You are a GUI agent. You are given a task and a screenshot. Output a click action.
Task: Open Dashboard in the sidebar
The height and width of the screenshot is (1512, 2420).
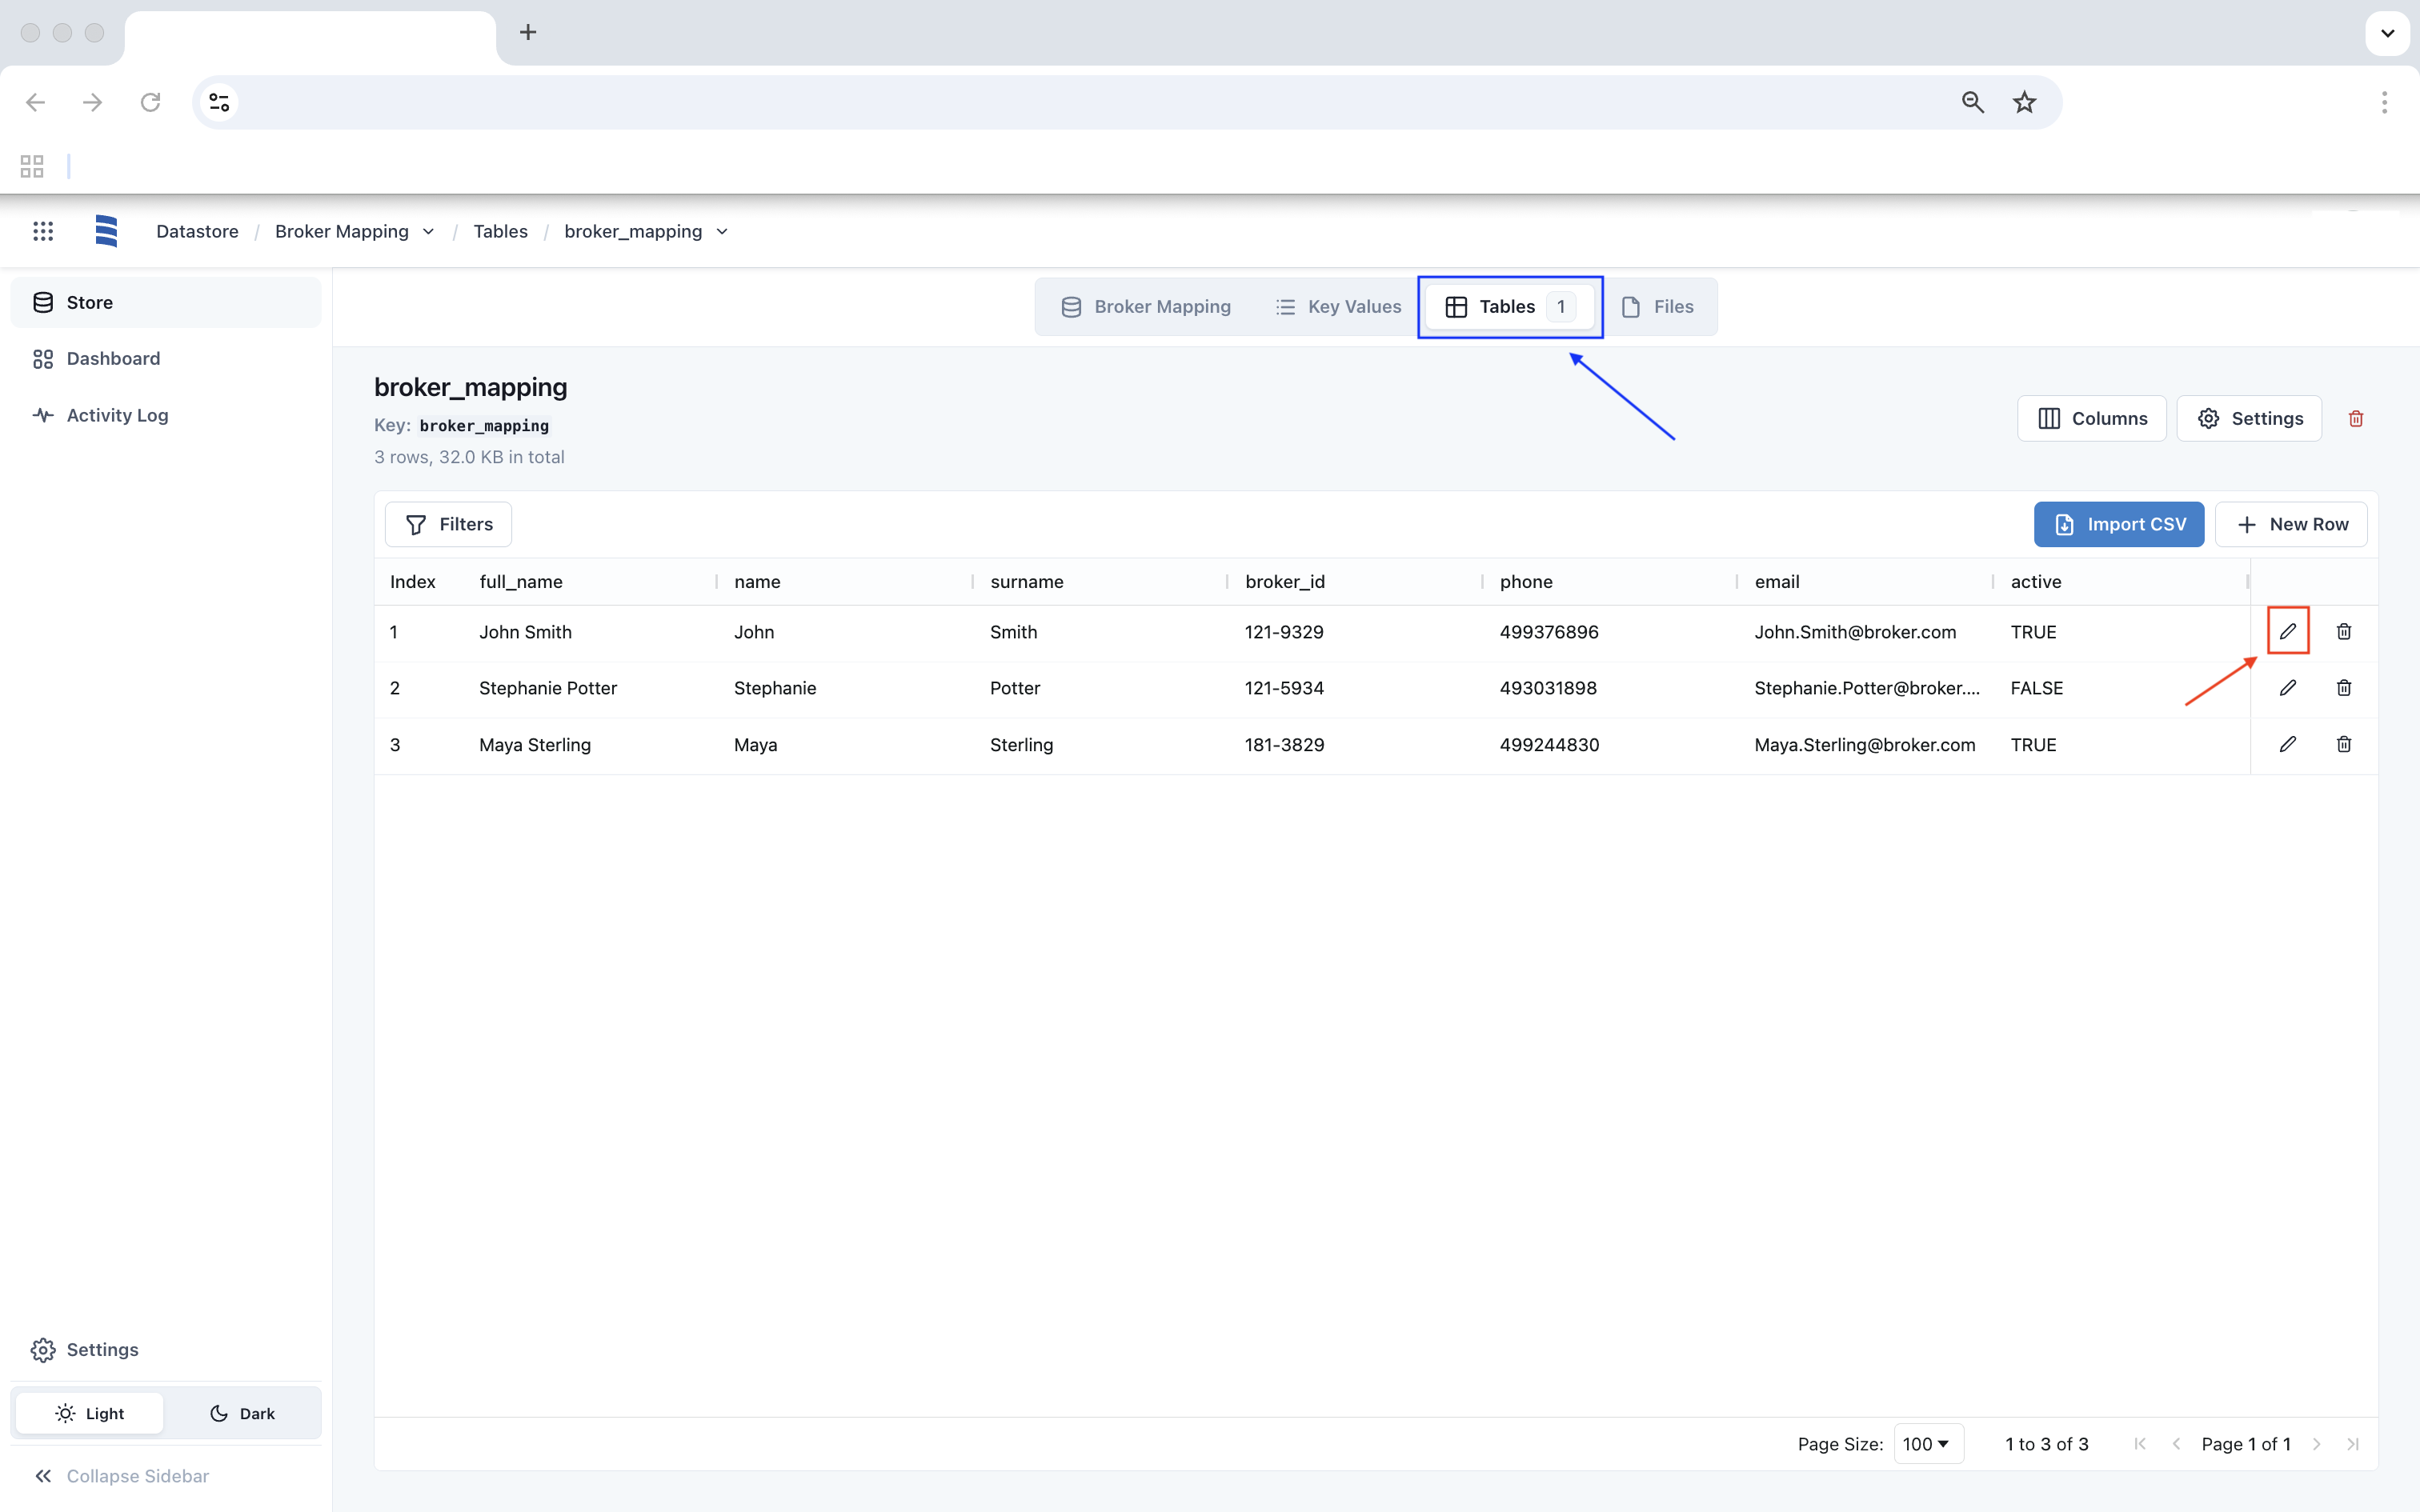coord(166,358)
